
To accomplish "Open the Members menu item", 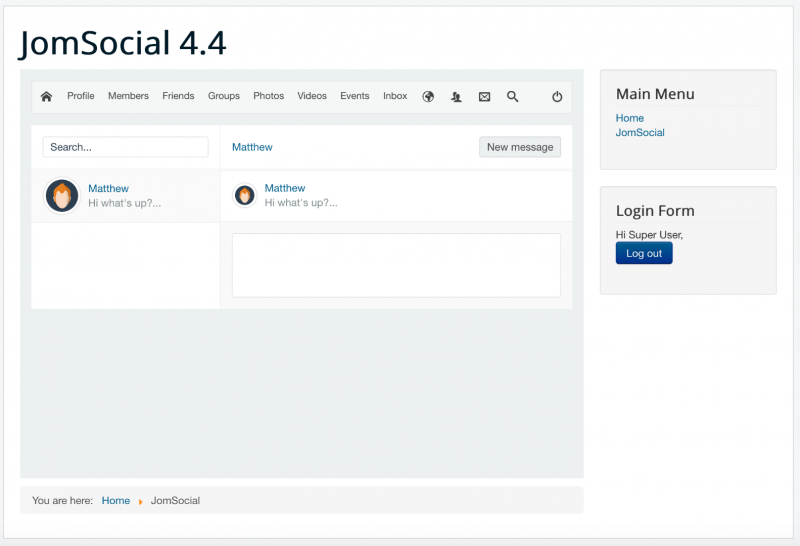I will (128, 96).
